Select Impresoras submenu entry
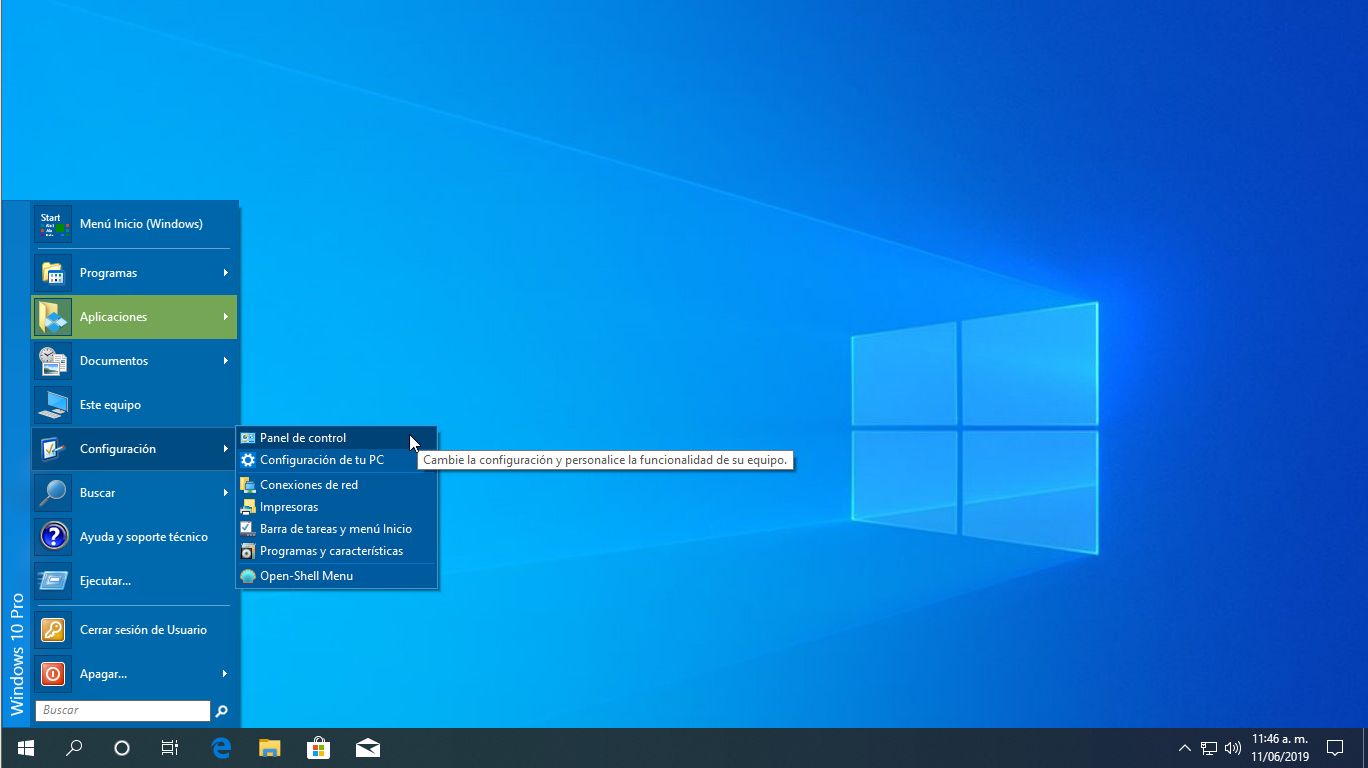Screen dimensions: 1368x768 [x=337, y=507]
